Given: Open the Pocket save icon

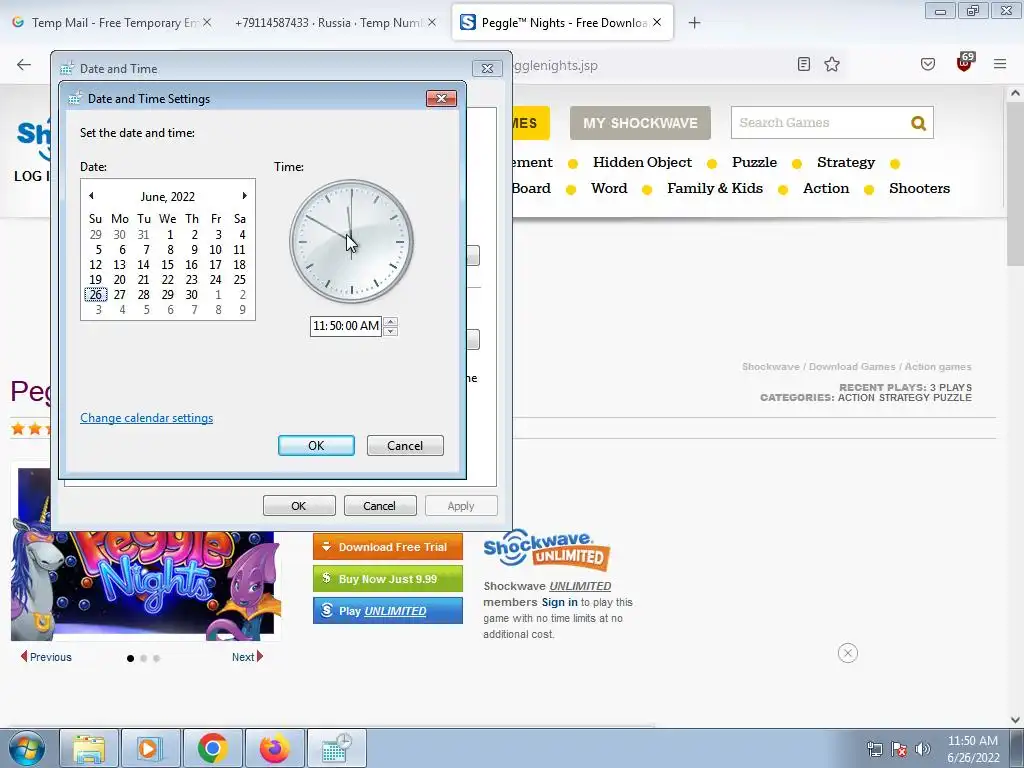Looking at the screenshot, I should (927, 64).
